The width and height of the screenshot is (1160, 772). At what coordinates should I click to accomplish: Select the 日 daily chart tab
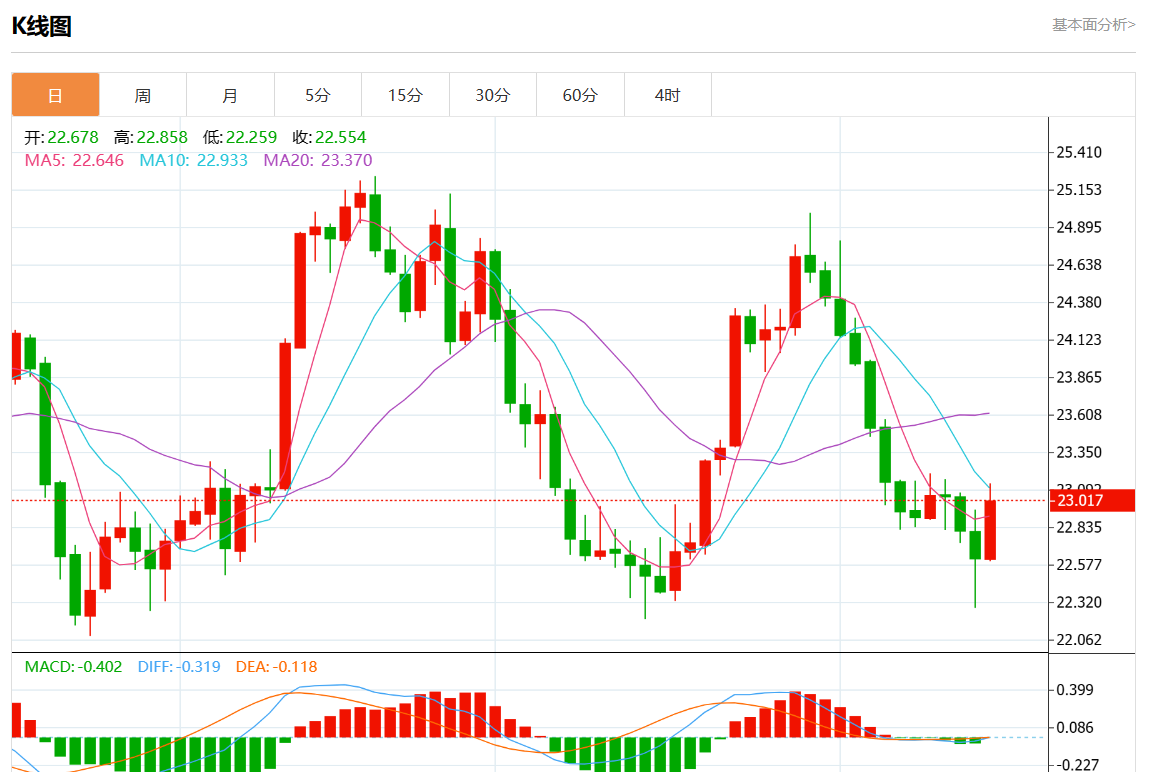click(x=55, y=95)
